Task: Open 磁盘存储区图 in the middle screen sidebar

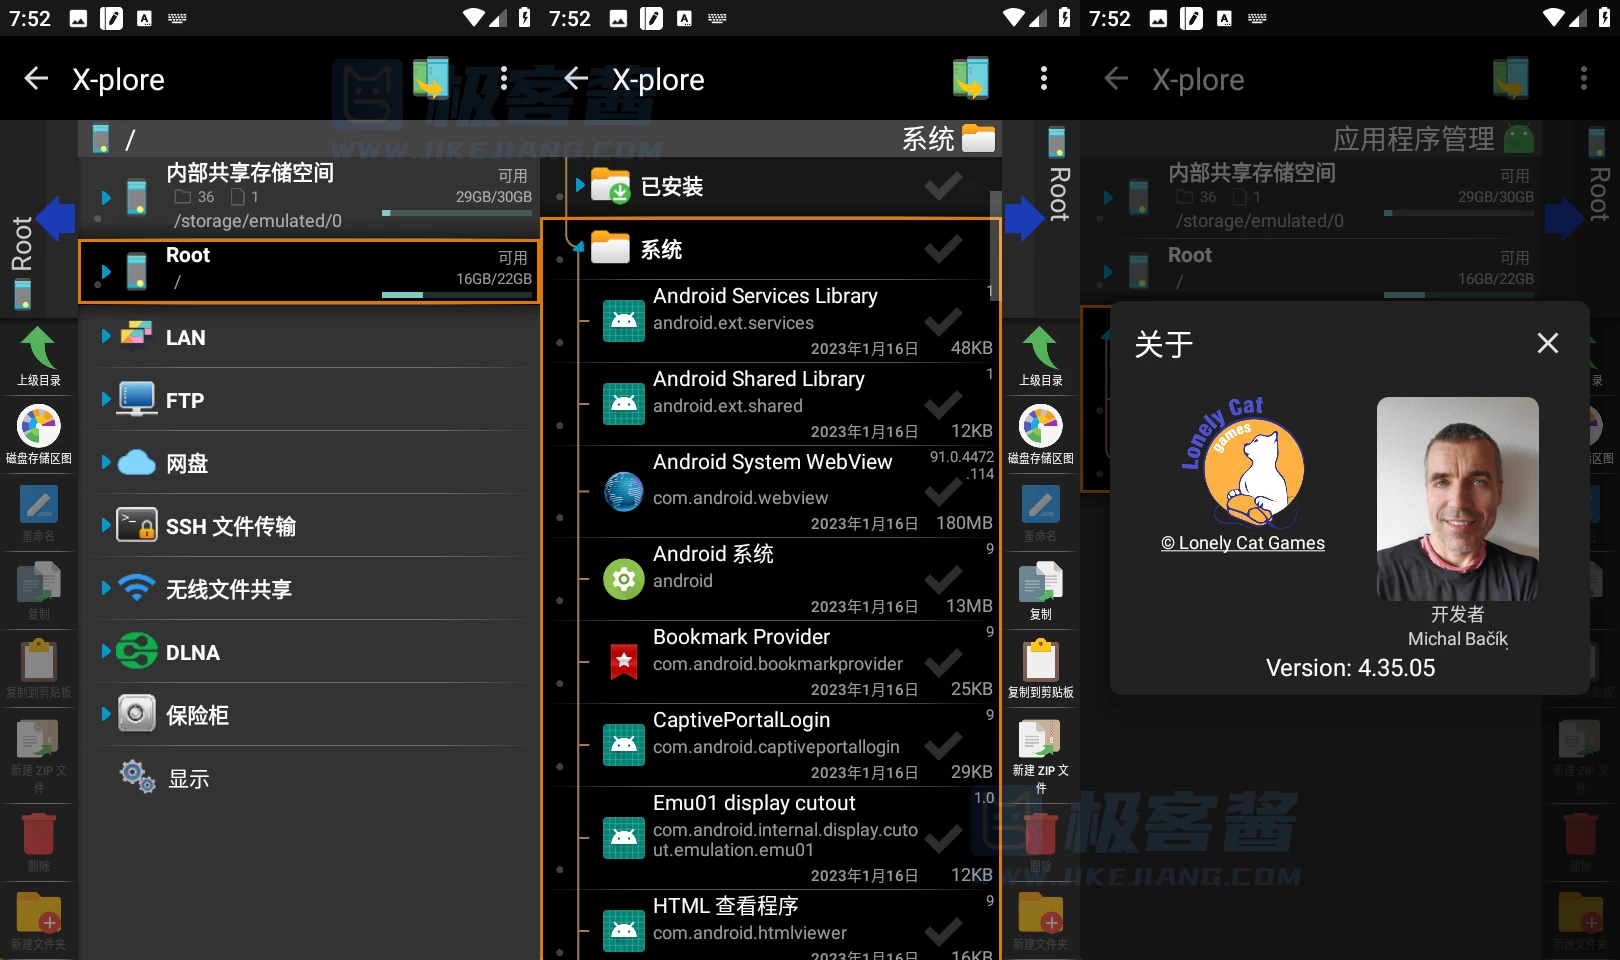Action: point(1040,435)
